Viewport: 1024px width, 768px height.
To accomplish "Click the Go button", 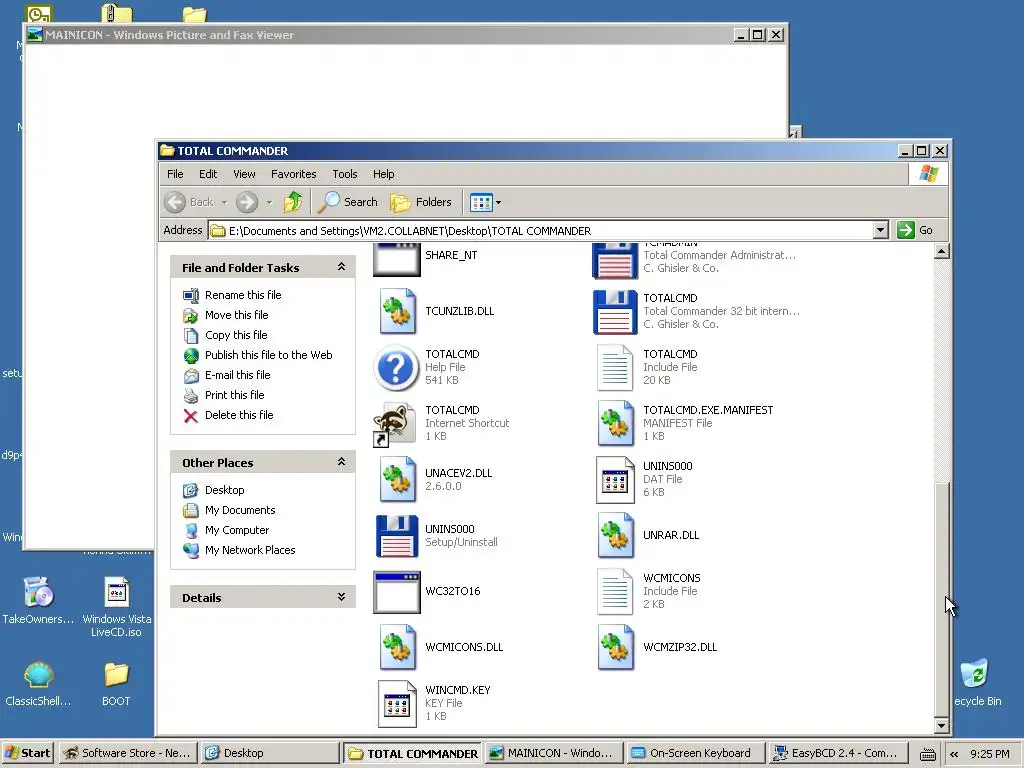I will click(915, 230).
